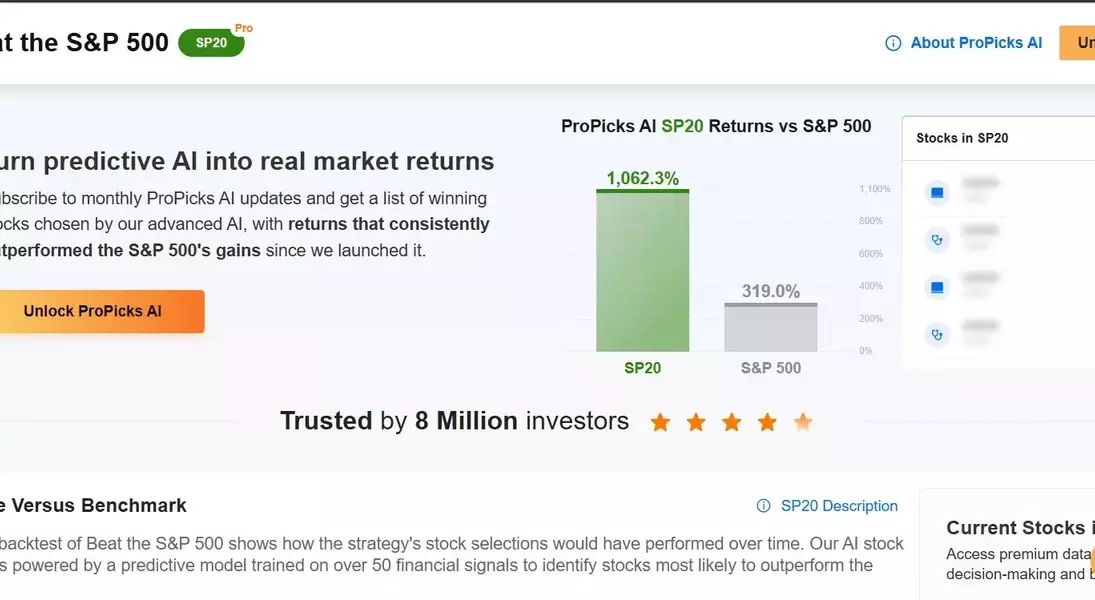This screenshot has height=600, width=1095.
Task: Click the first laptop icon in Stocks list
Action: click(x=937, y=192)
